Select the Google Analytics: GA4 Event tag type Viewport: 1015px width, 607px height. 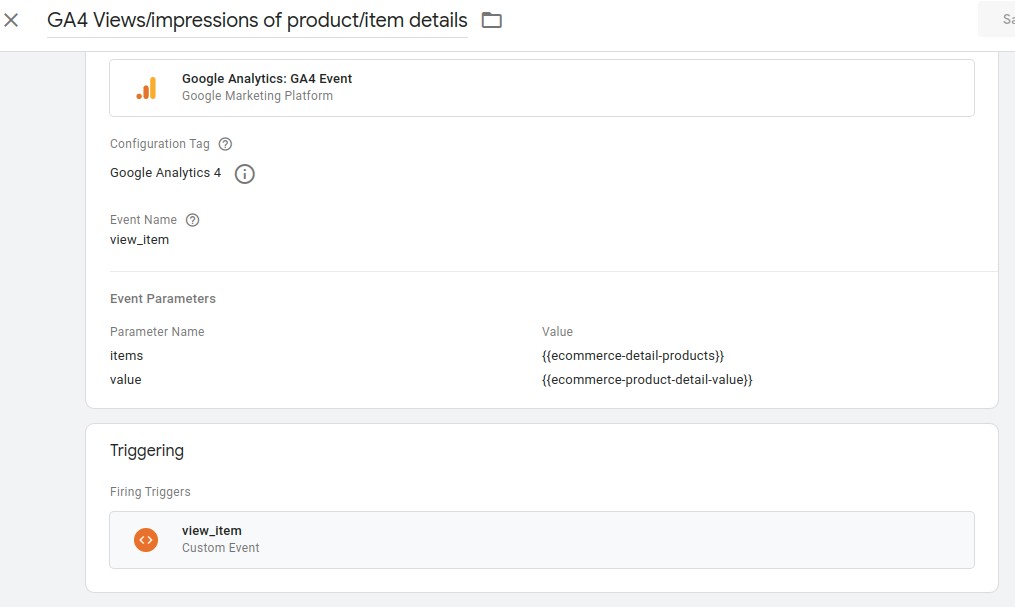tap(267, 79)
